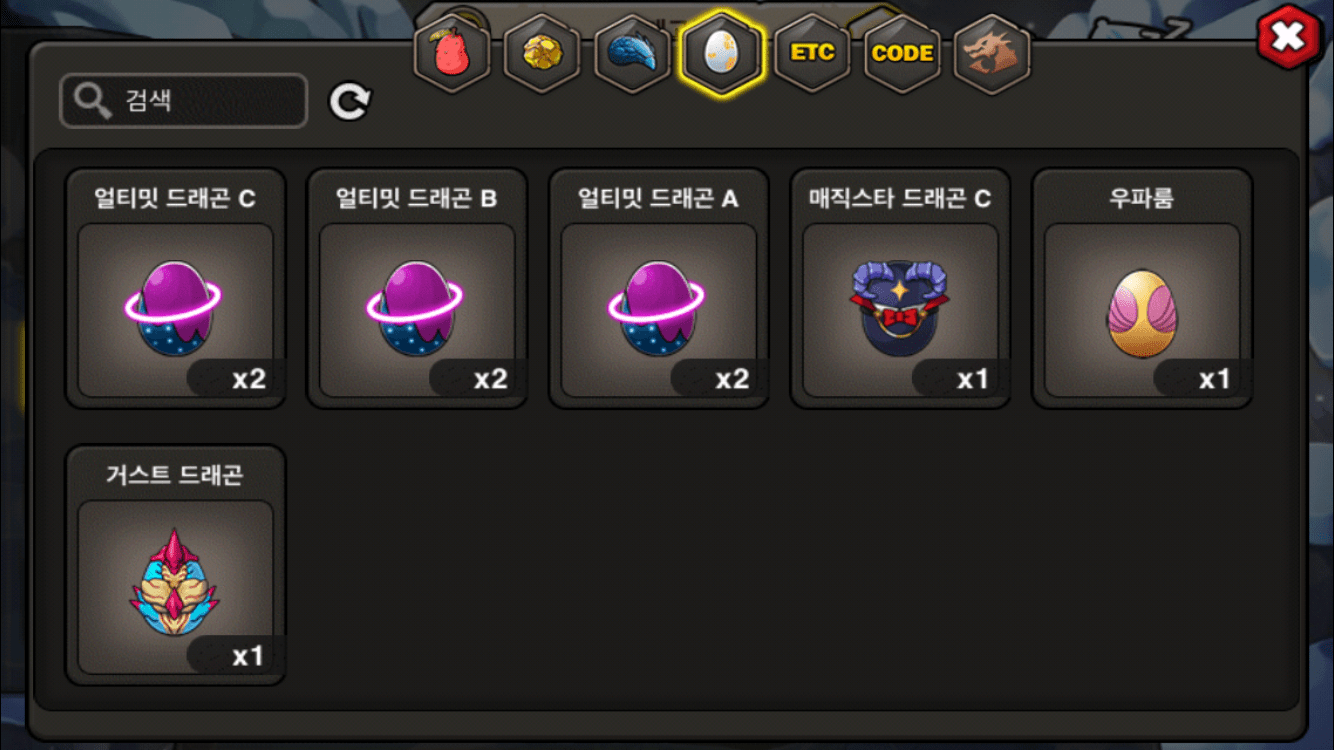Click the refresh arrow icon
The image size is (1334, 750).
pyautogui.click(x=350, y=101)
